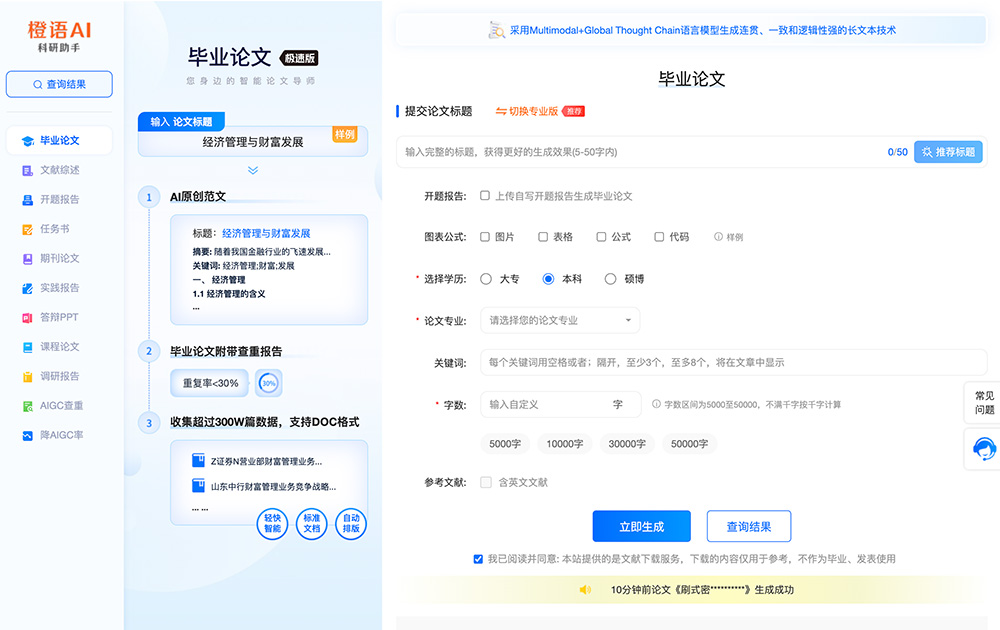
Task: Click the 期刊论文 sidebar icon
Action: click(x=27, y=259)
